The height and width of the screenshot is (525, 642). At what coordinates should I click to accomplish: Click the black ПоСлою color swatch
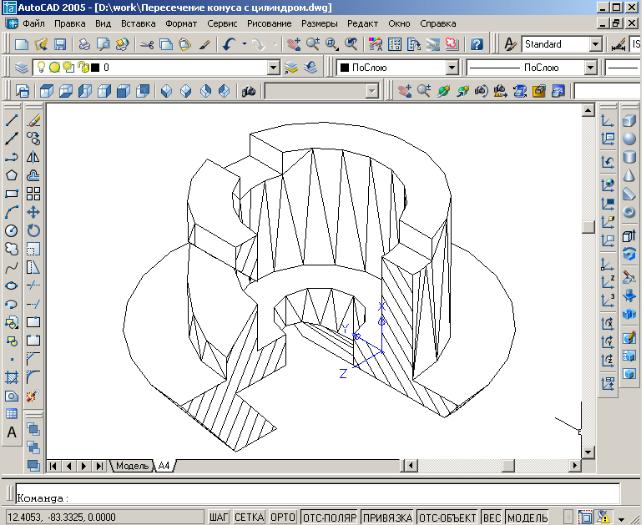point(344,68)
